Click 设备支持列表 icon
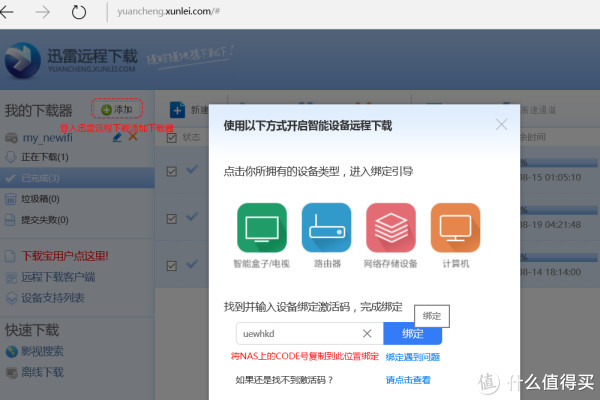 11,298
